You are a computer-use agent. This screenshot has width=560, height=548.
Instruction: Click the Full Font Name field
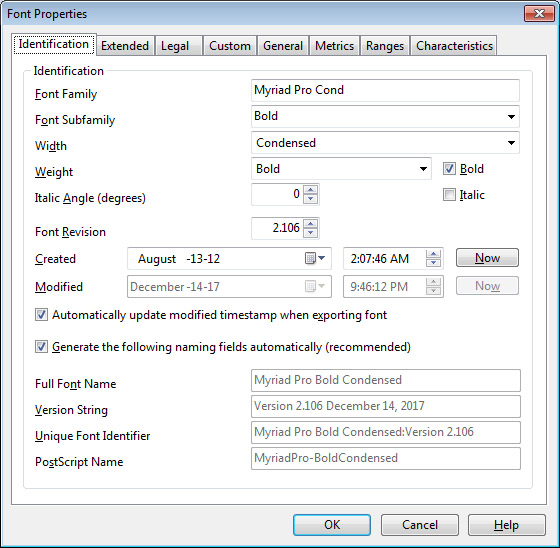tap(386, 380)
